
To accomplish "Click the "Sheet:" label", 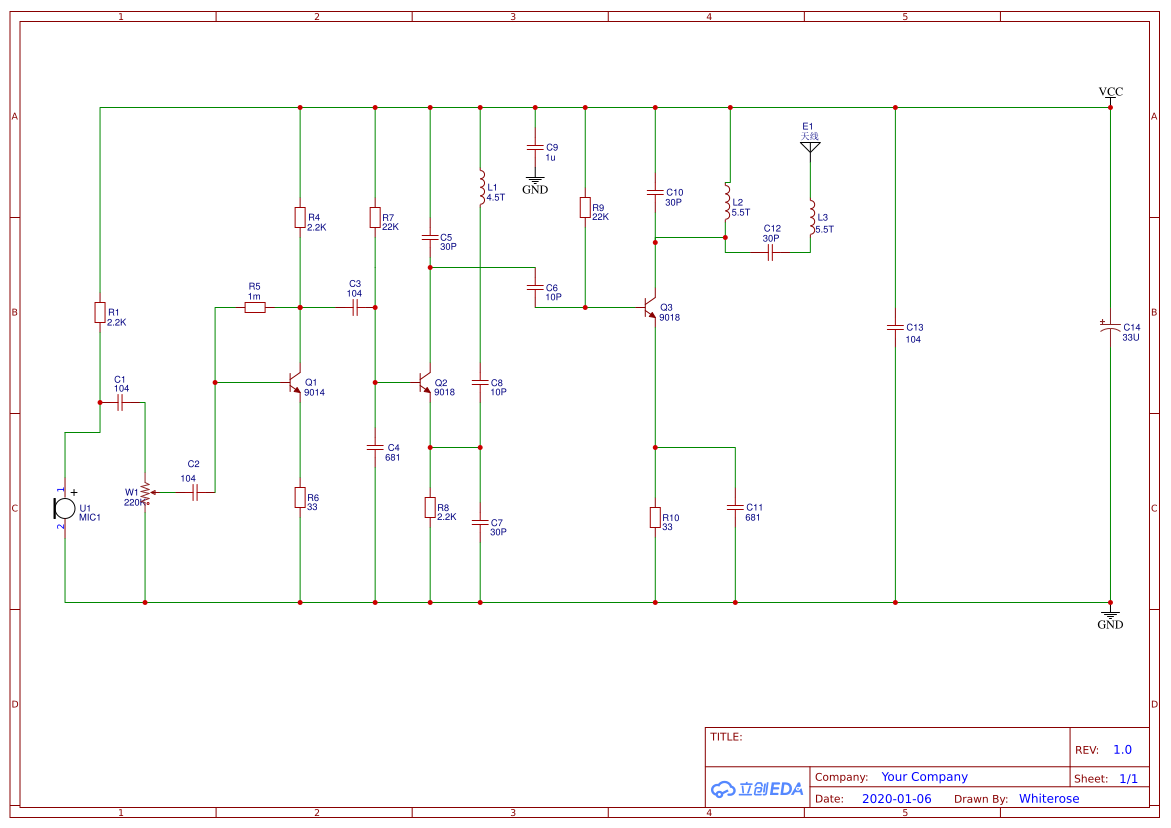I will (x=1090, y=778).
